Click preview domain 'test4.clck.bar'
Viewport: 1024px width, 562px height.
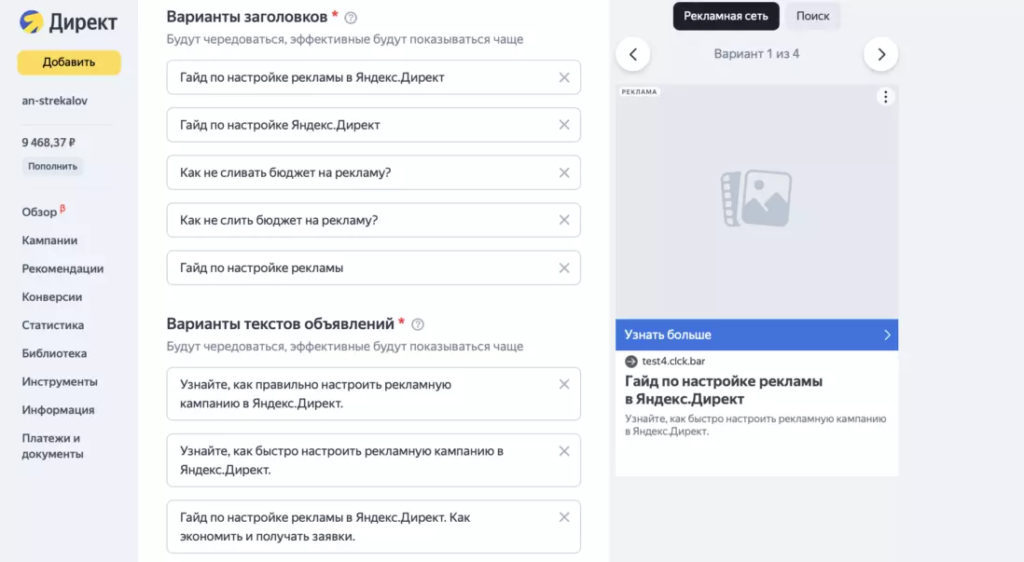(x=673, y=361)
